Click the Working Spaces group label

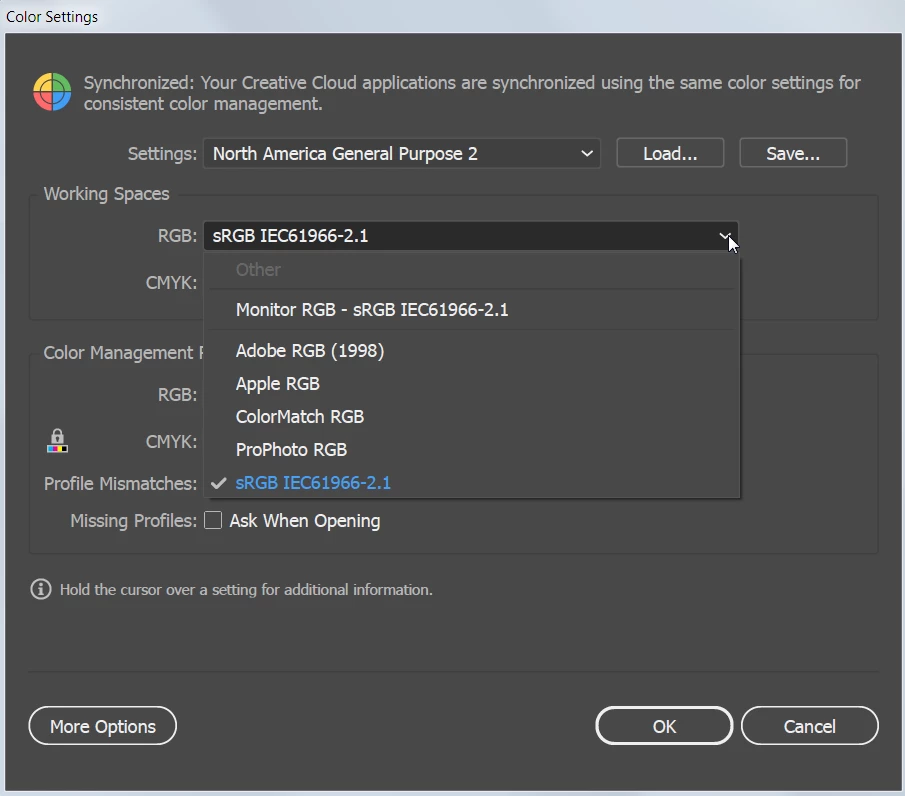pos(107,194)
